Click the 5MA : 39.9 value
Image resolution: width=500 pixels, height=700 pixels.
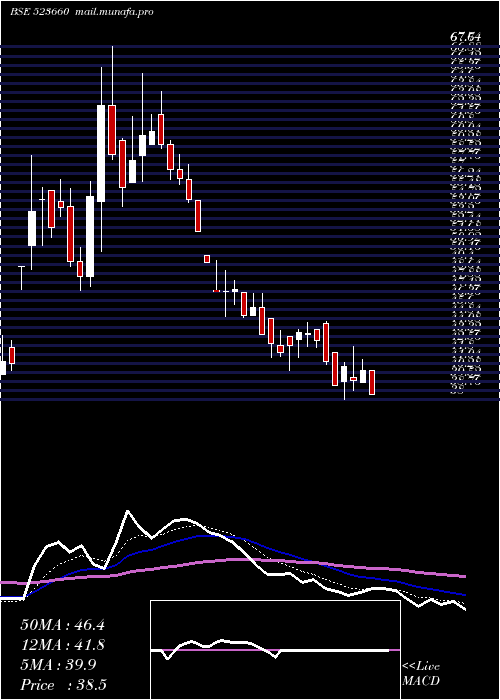click(58, 665)
